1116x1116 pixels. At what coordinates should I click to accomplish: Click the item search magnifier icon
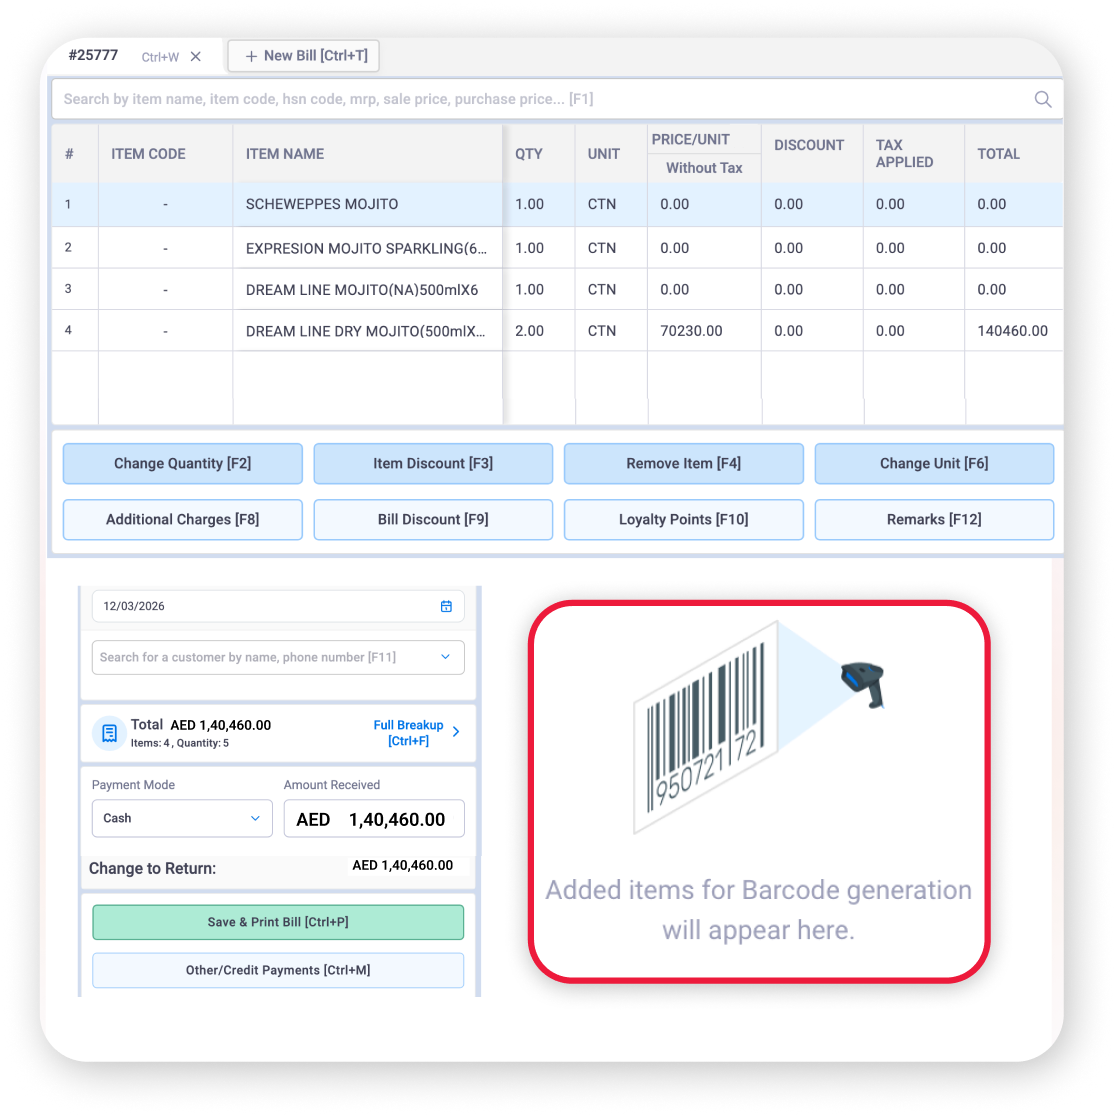(1043, 99)
